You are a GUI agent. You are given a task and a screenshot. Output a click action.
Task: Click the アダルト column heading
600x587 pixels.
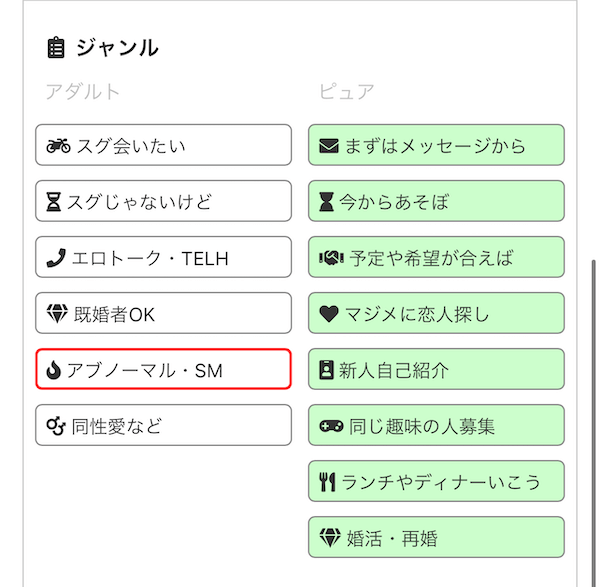click(83, 92)
